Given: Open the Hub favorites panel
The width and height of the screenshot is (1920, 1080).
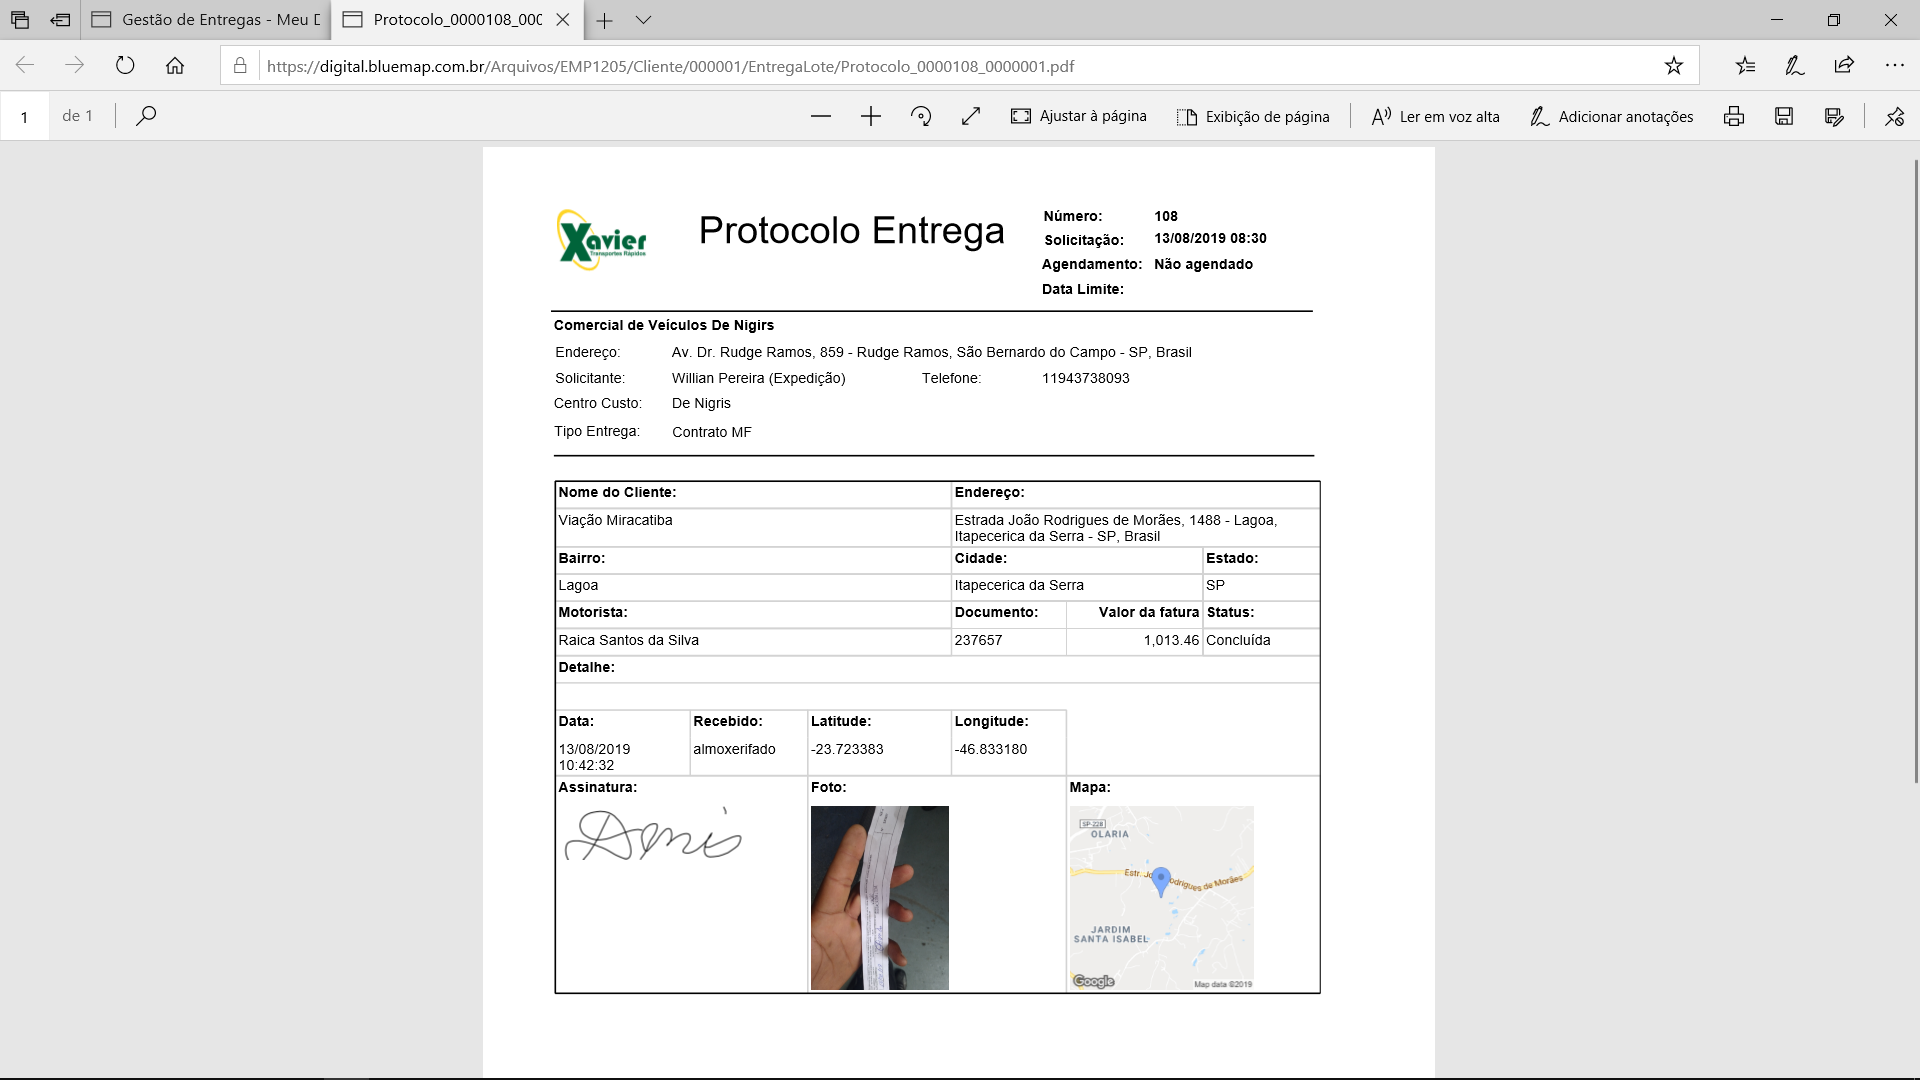Looking at the screenshot, I should tap(1746, 65).
